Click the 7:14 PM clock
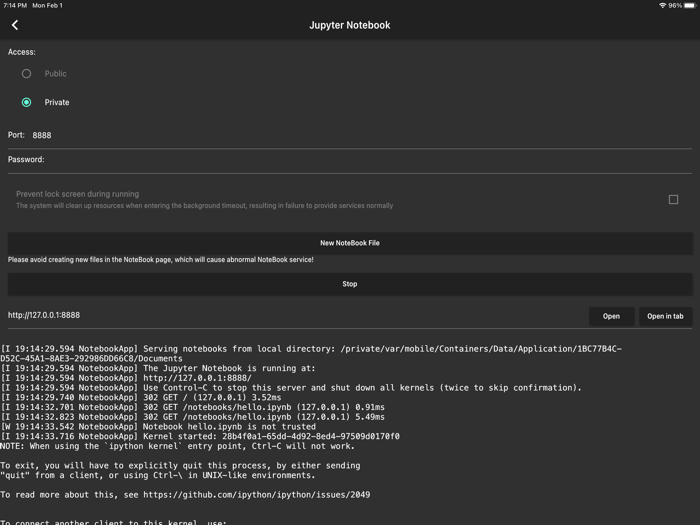The width and height of the screenshot is (700, 525). click(15, 5)
